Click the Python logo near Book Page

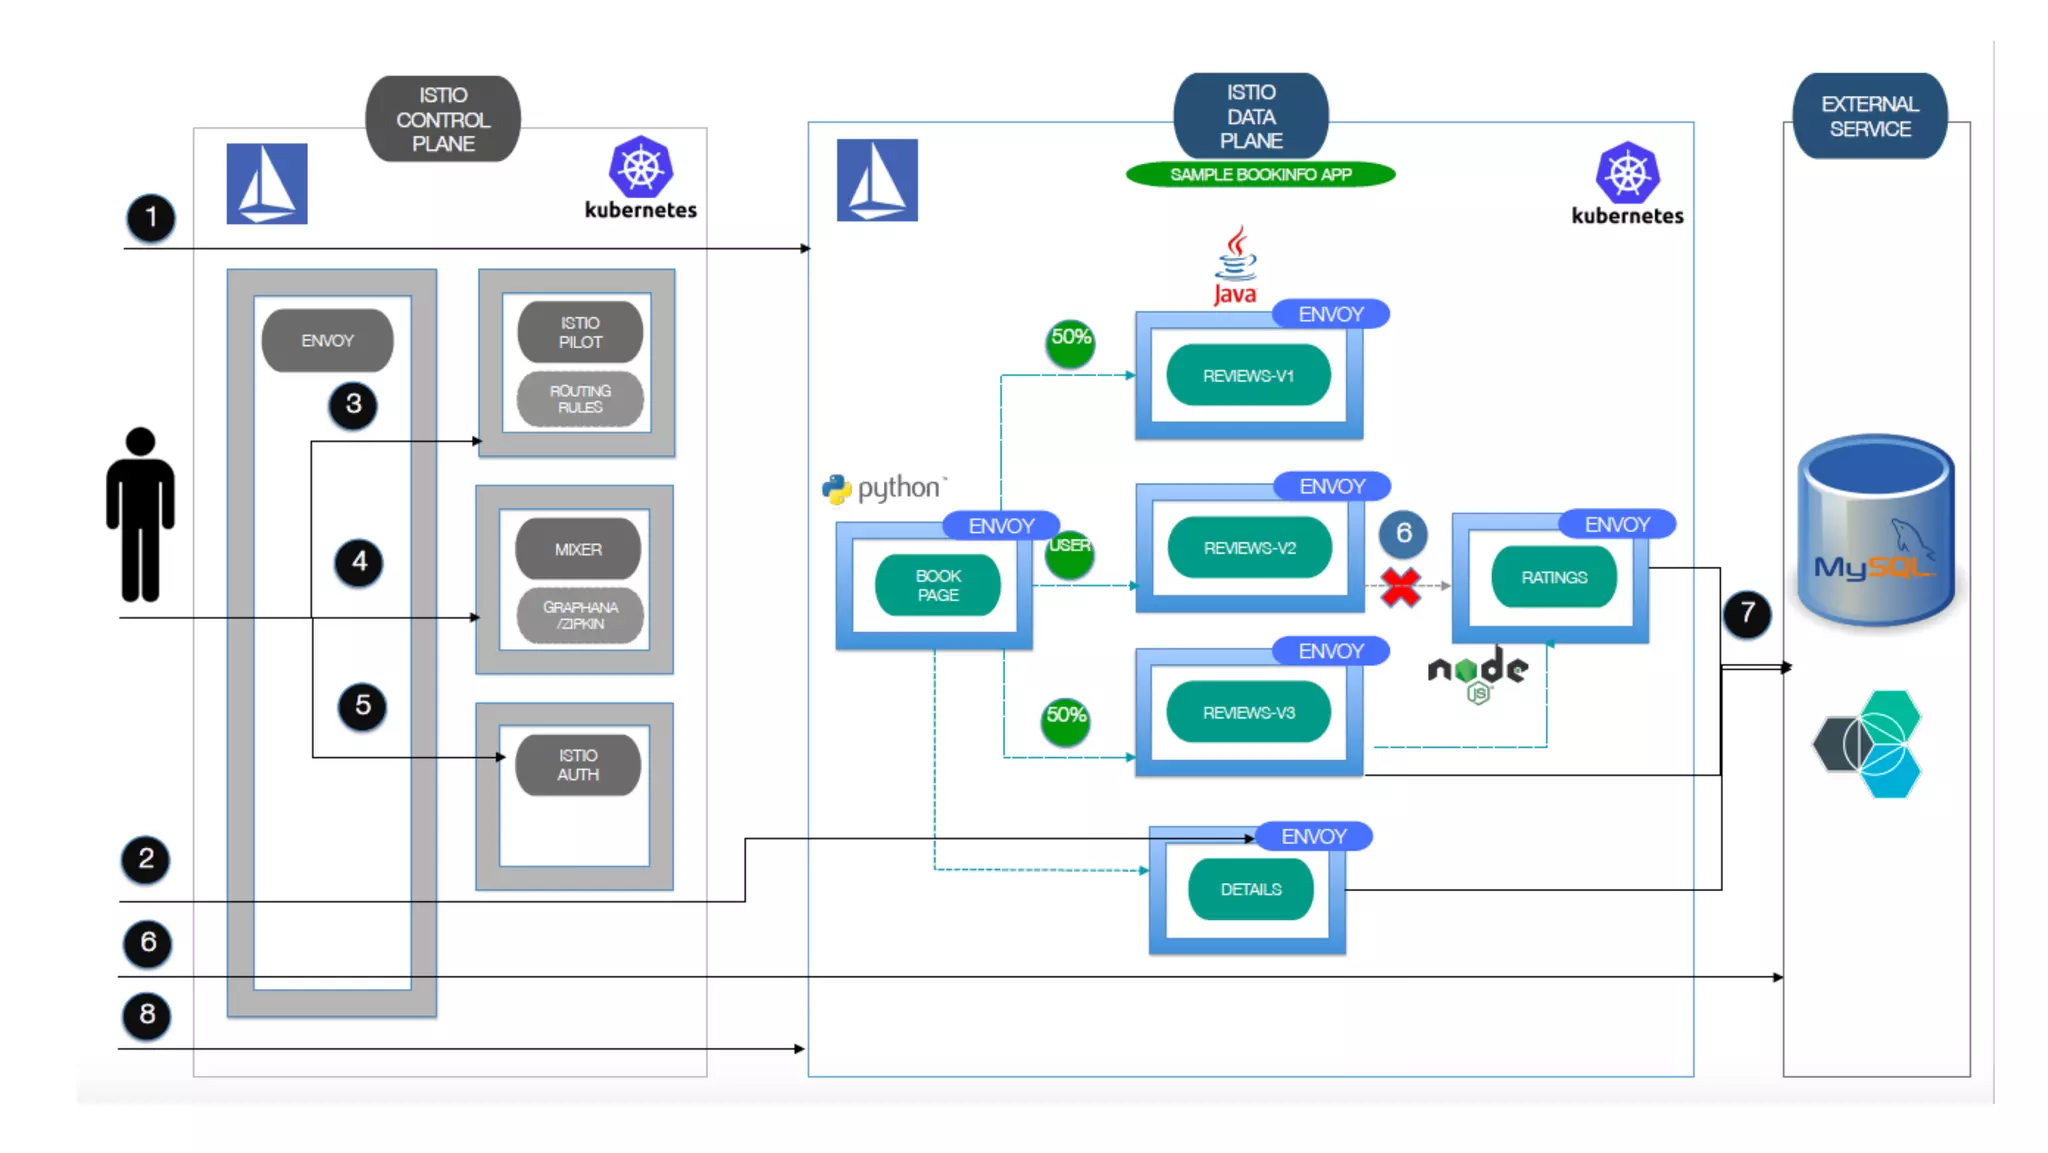click(884, 488)
